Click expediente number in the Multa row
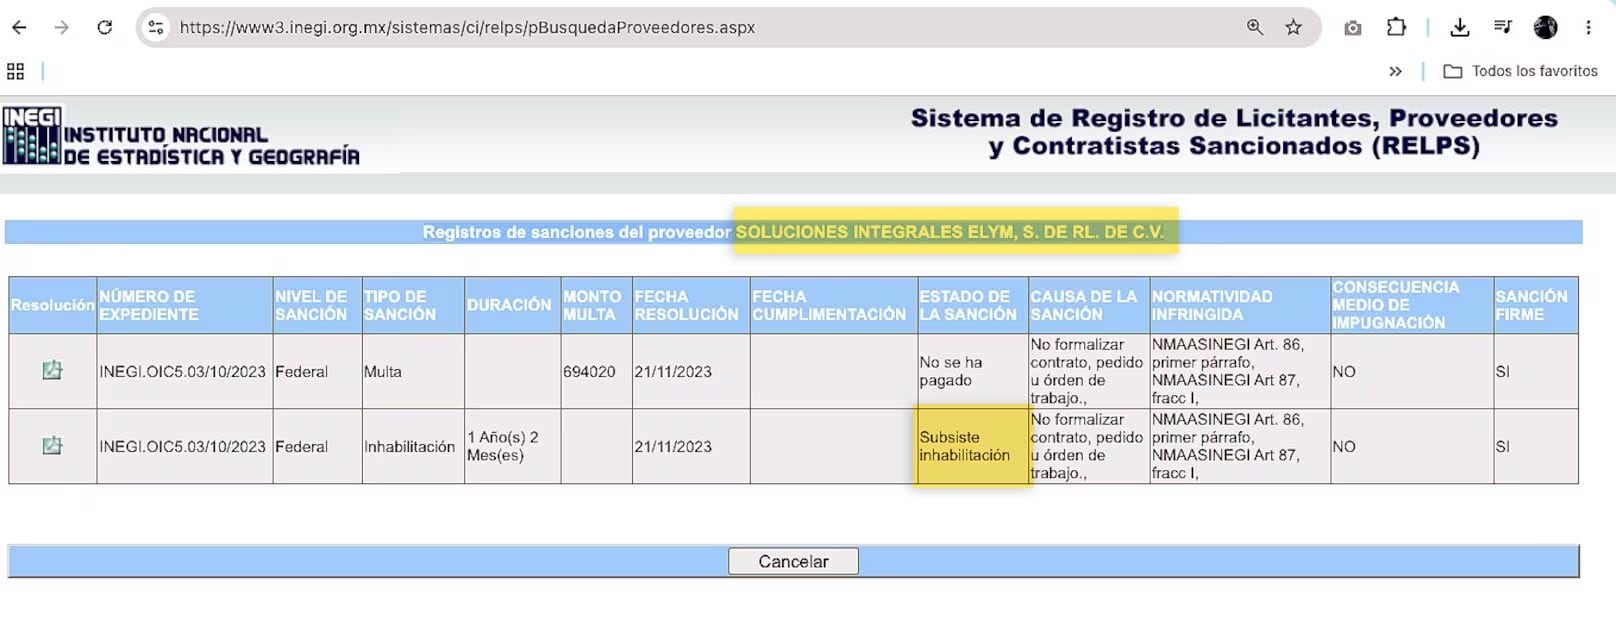The height and width of the screenshot is (620, 1616). click(182, 371)
